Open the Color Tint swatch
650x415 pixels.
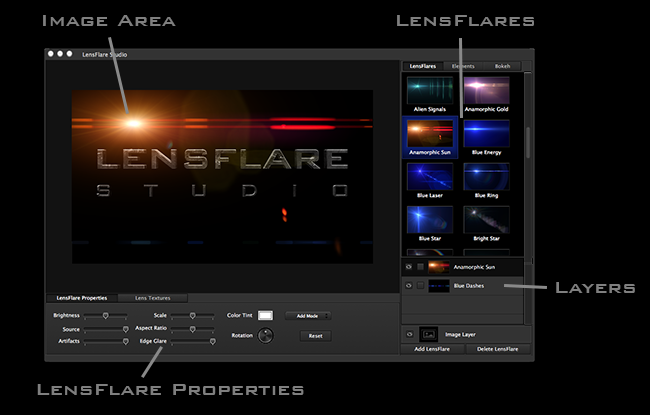pos(265,315)
